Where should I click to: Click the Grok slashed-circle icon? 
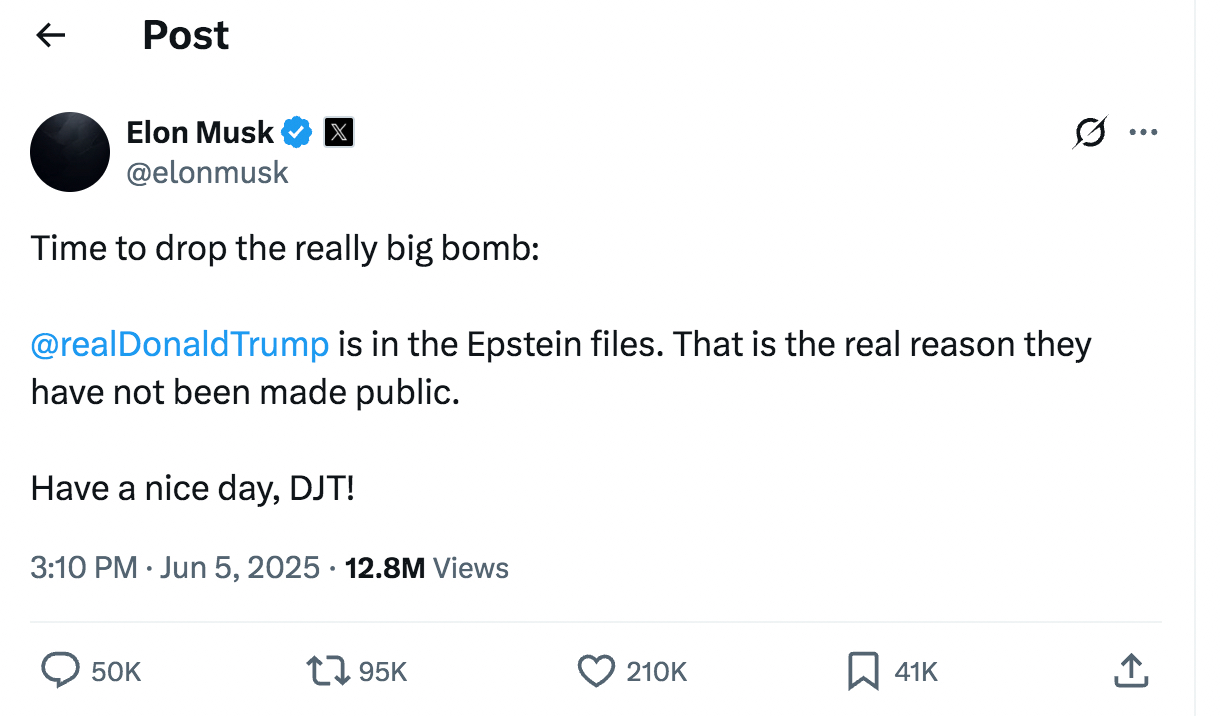click(x=1091, y=132)
